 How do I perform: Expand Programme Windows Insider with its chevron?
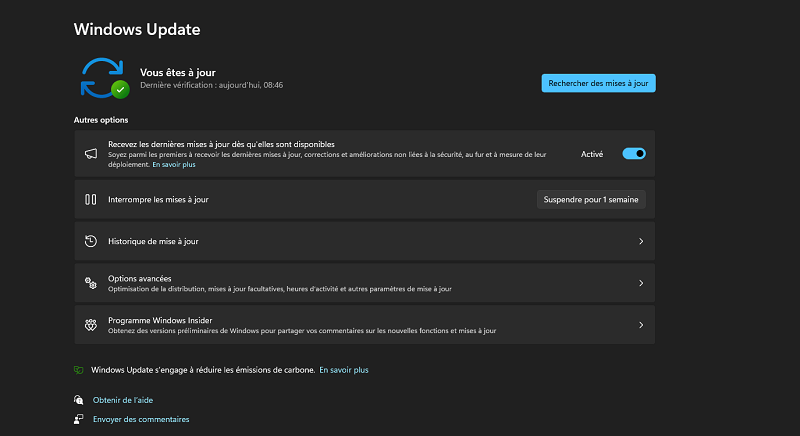(640, 325)
